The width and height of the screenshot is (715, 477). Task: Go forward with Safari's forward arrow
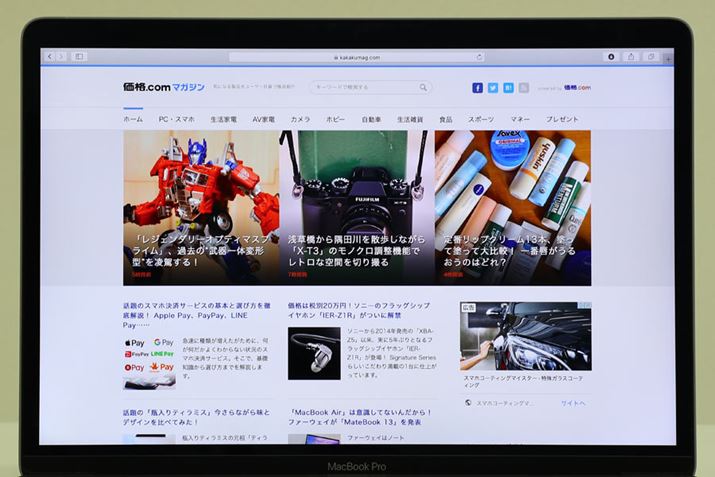(x=61, y=57)
